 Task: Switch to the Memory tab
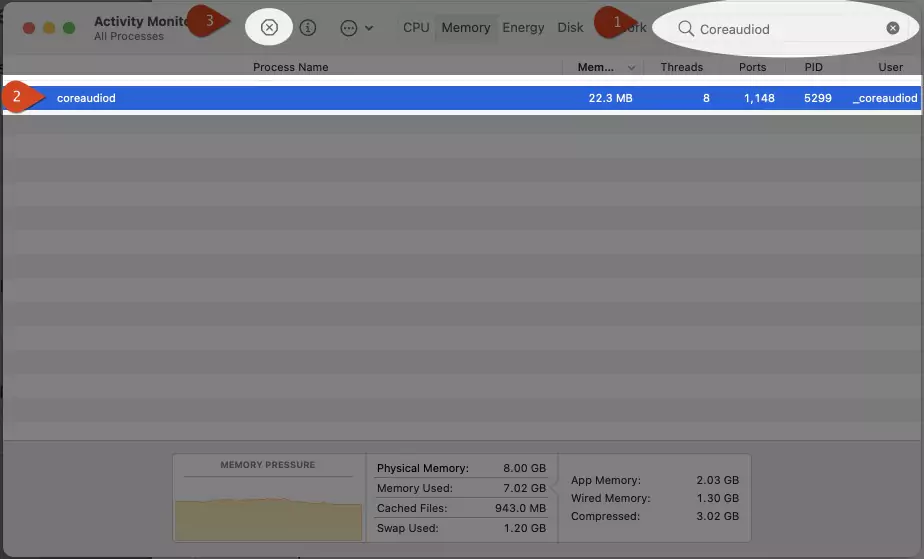click(x=466, y=28)
